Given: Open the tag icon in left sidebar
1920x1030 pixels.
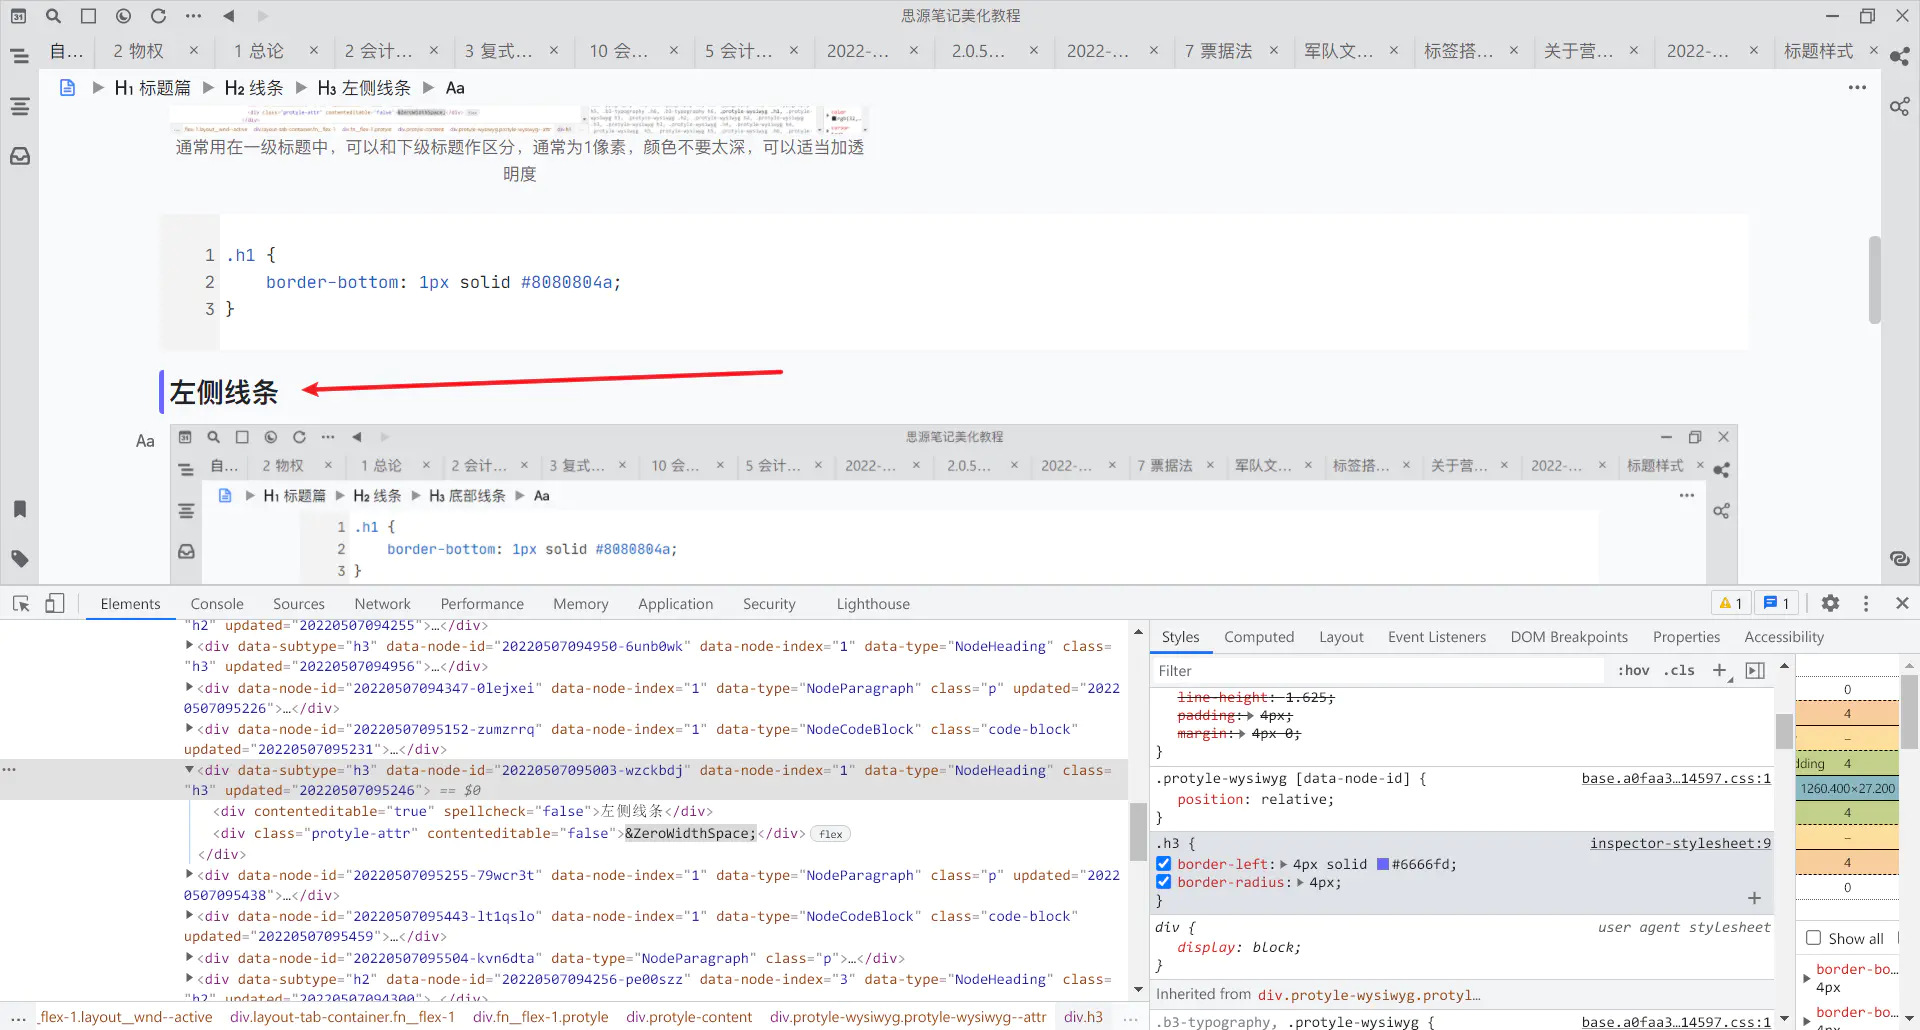Looking at the screenshot, I should pyautogui.click(x=20, y=559).
